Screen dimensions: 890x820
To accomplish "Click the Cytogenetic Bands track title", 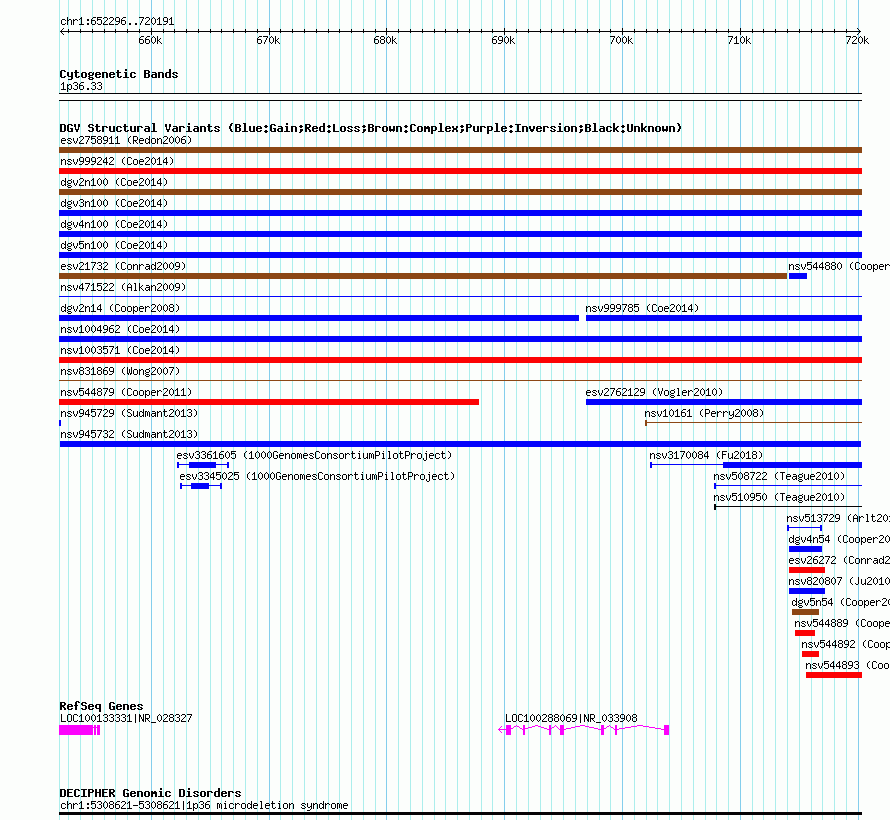I will [x=119, y=74].
